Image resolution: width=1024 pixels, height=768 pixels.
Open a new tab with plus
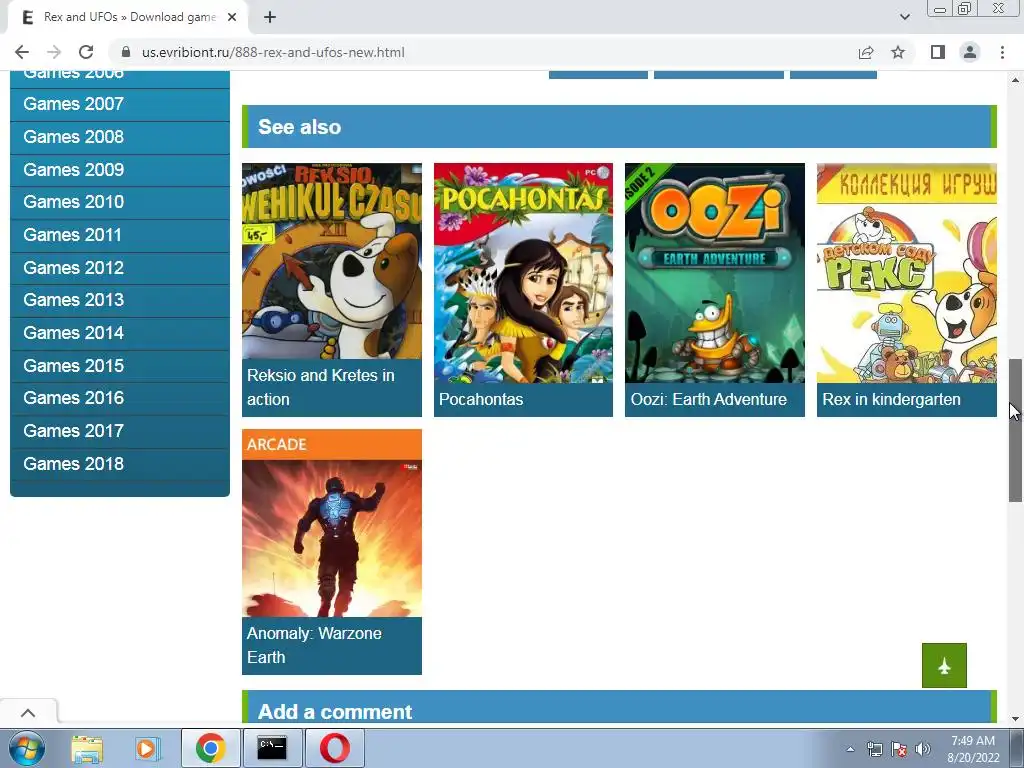pos(270,18)
